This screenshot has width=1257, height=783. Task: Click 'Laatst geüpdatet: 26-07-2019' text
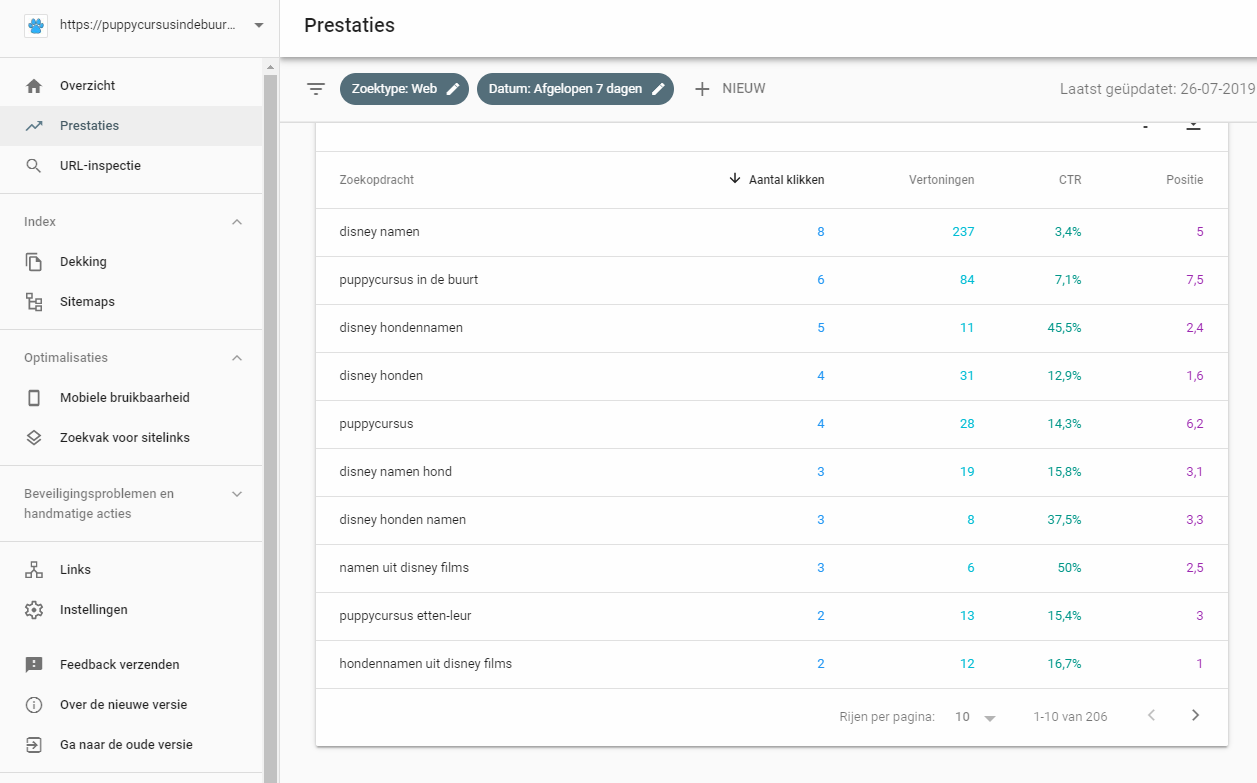tap(1157, 89)
